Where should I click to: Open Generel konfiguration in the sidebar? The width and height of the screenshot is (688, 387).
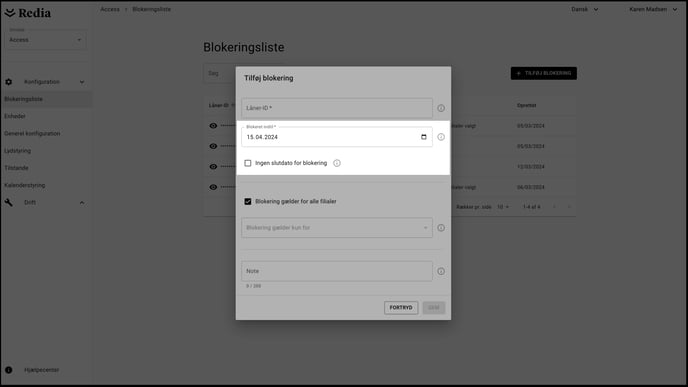(32, 133)
